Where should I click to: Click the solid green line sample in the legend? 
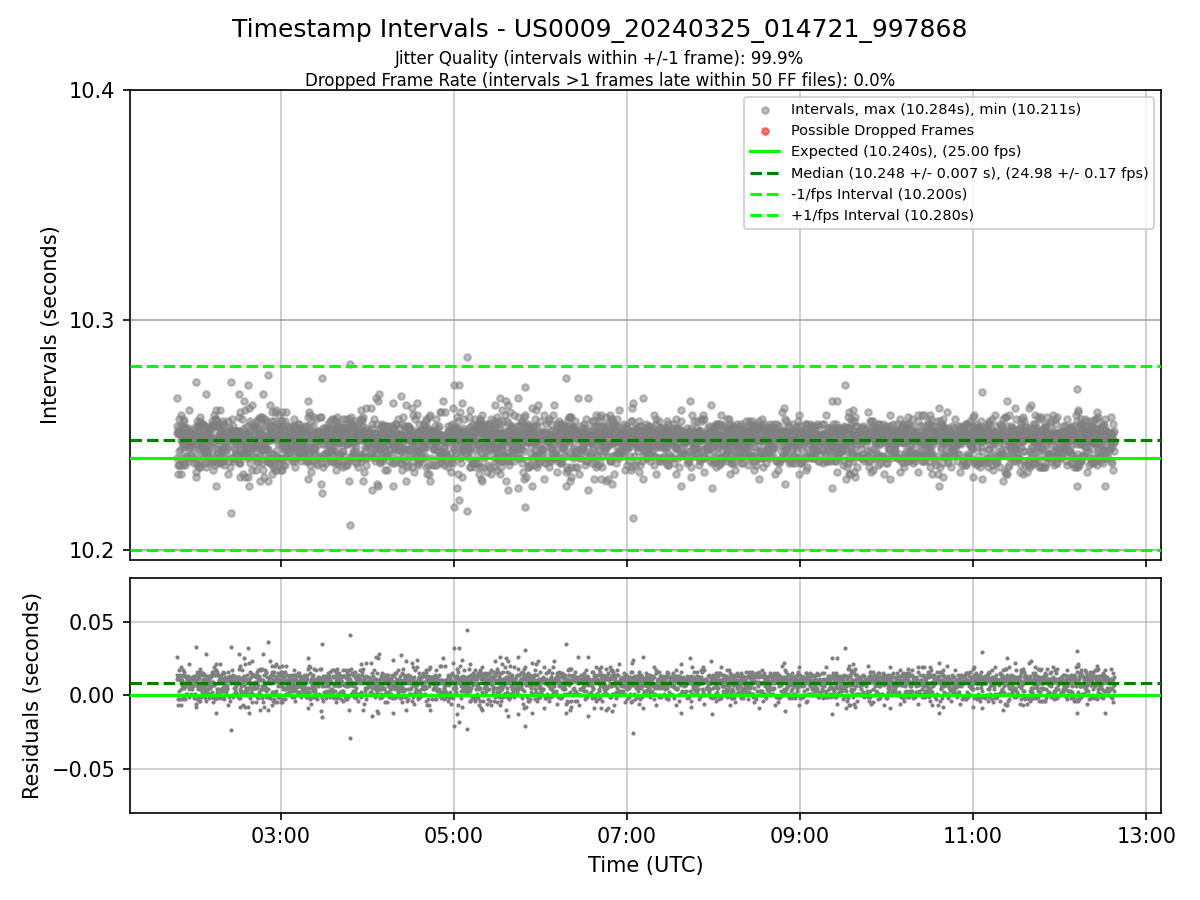[765, 152]
